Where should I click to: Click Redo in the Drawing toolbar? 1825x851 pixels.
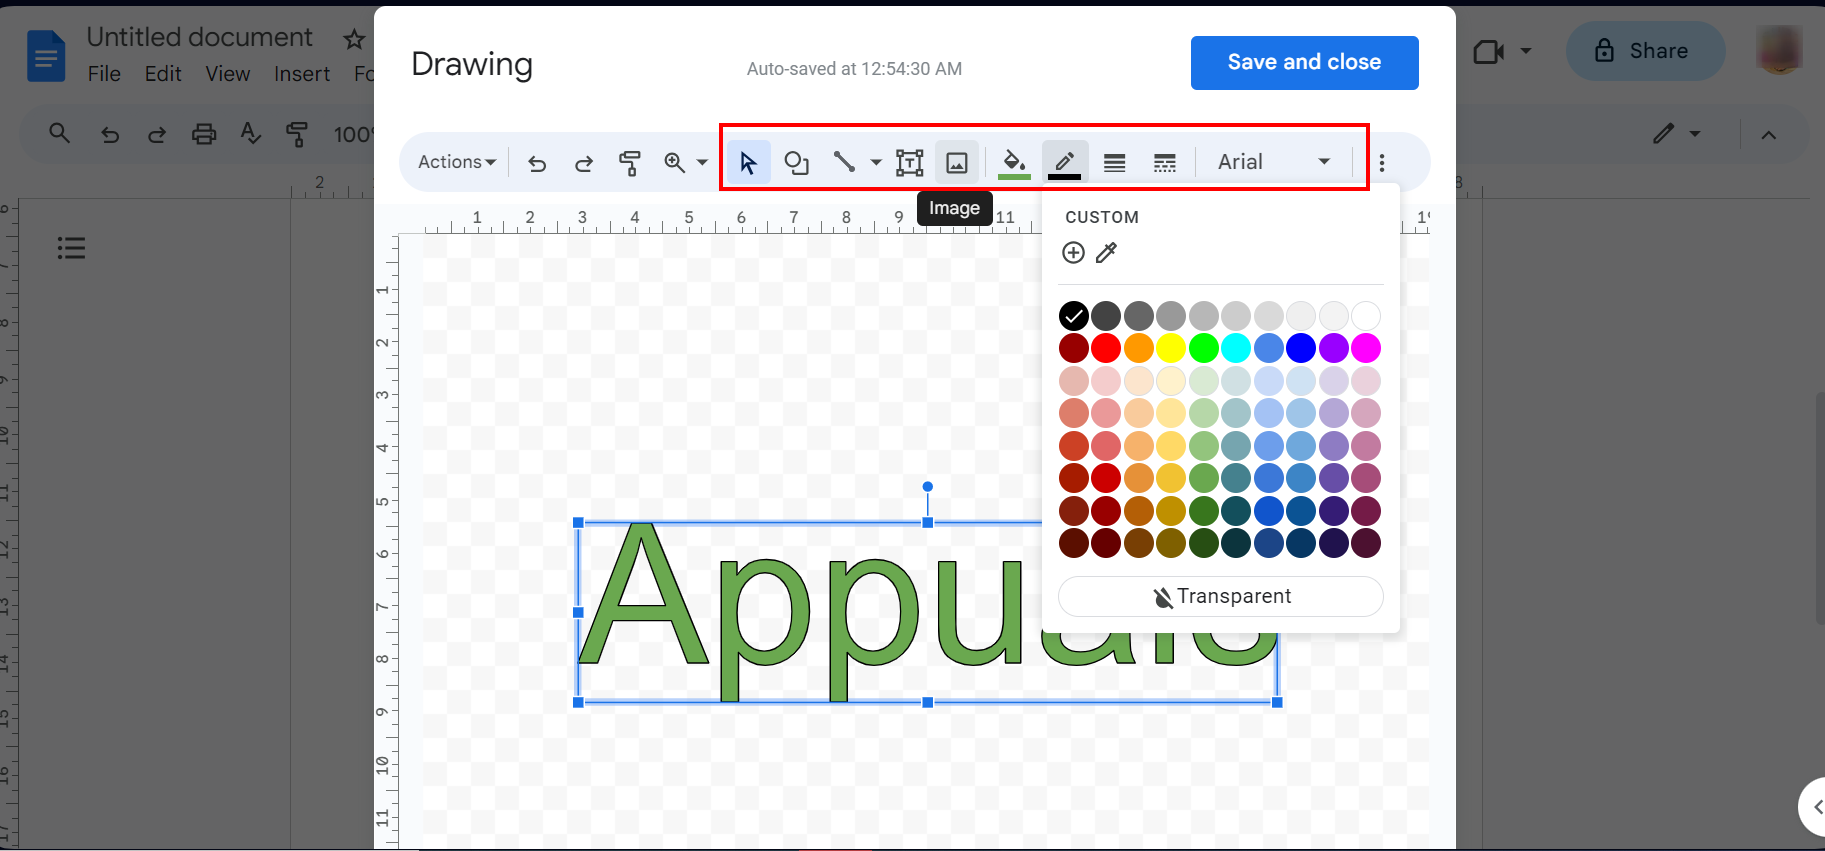click(584, 162)
